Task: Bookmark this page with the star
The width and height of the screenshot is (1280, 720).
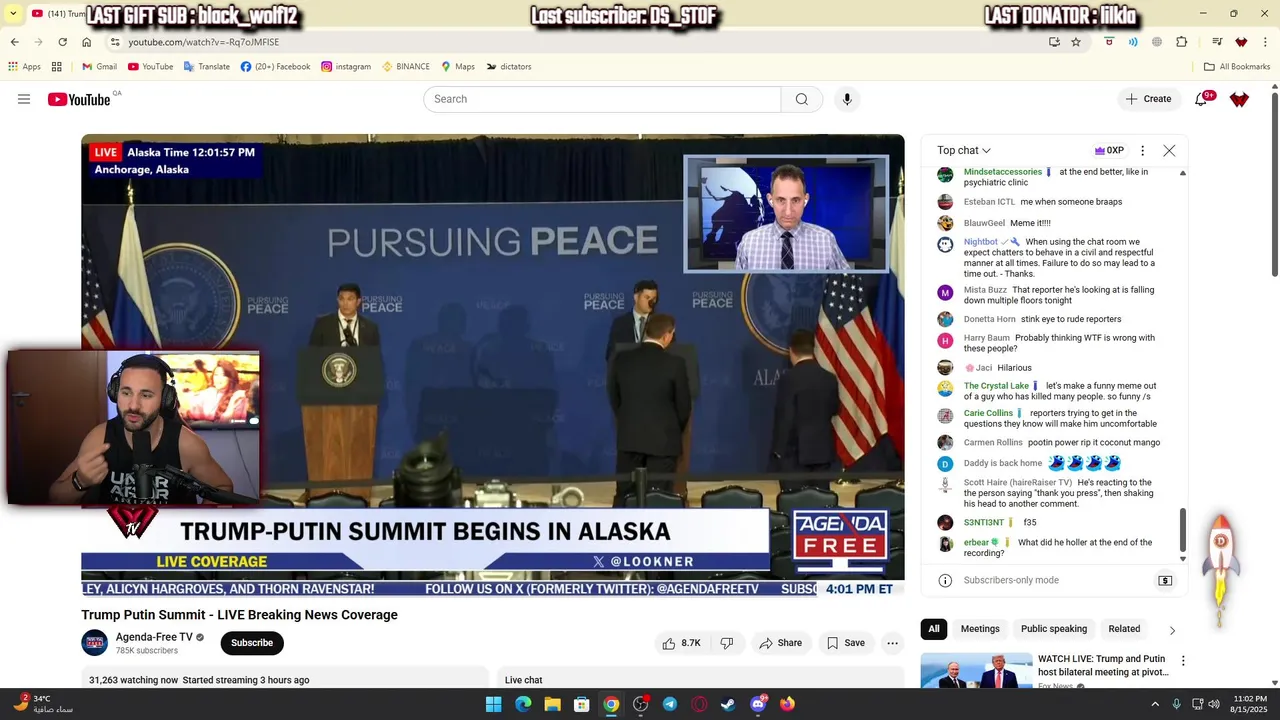Action: 1076,42
